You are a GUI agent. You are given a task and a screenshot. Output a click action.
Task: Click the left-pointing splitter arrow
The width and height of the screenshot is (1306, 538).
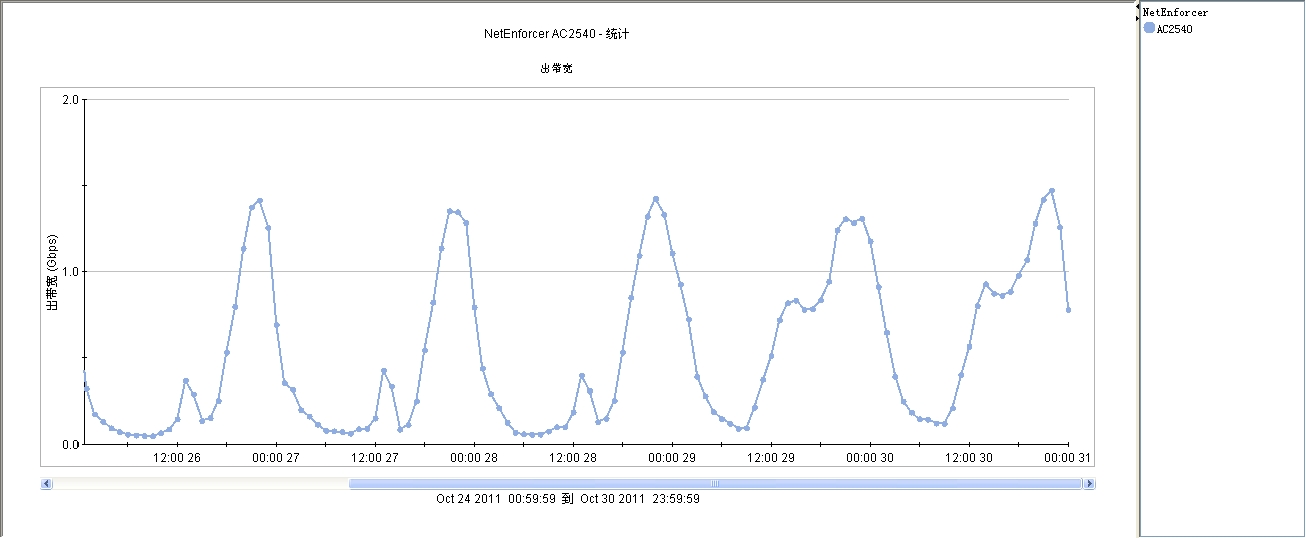pyautogui.click(x=1137, y=7)
